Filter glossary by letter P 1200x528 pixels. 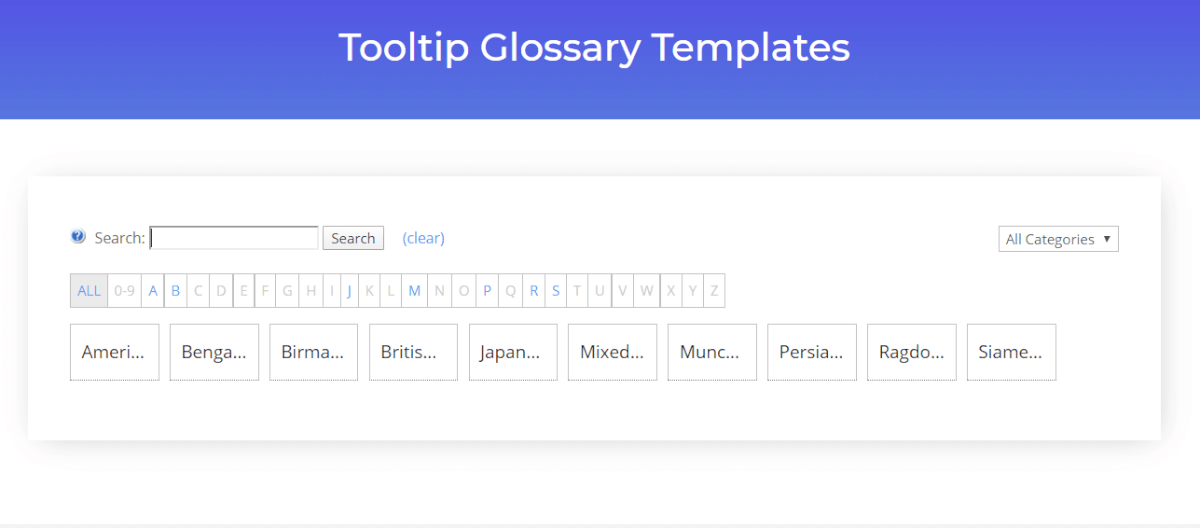(487, 291)
